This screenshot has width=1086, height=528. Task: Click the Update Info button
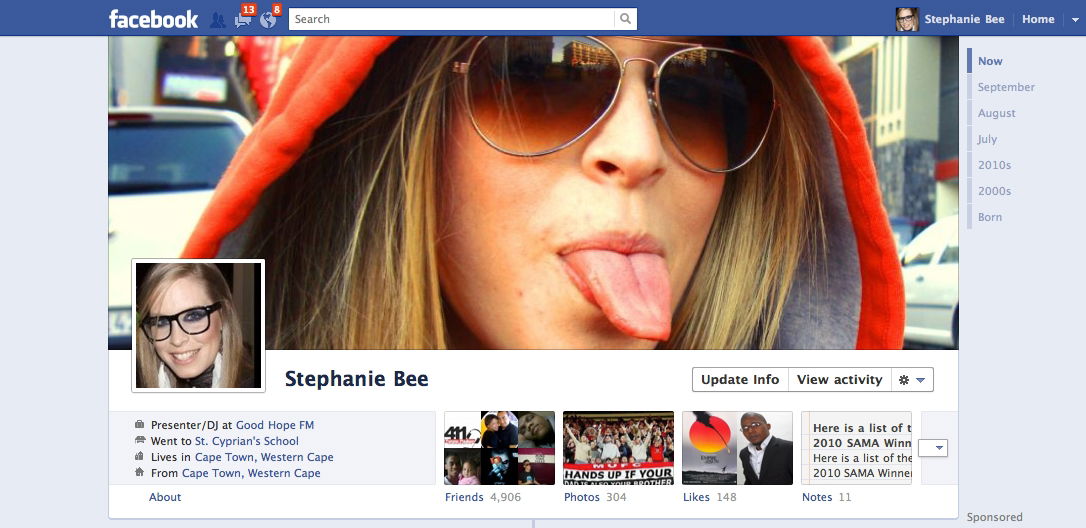(740, 380)
